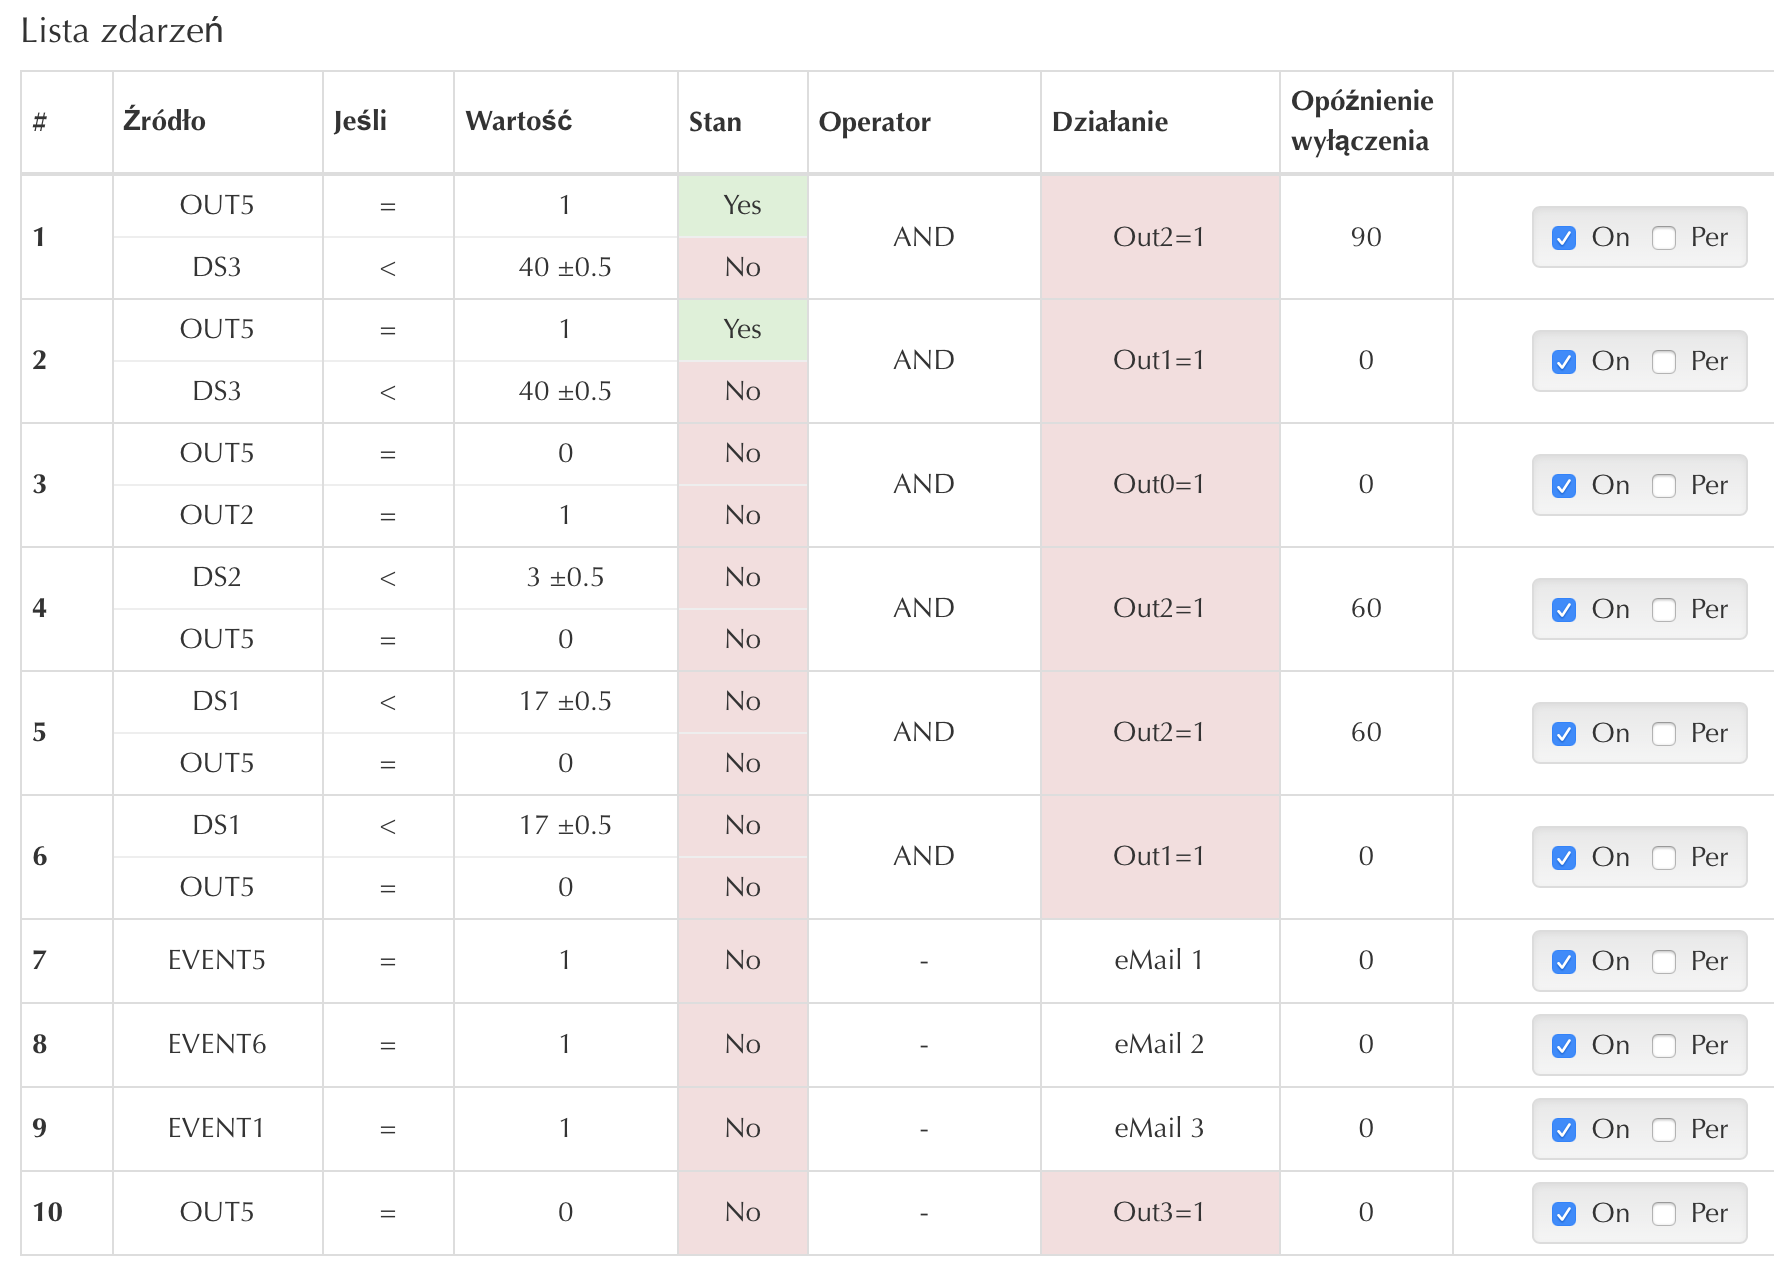The height and width of the screenshot is (1270, 1774).
Task: Click the green Yes state in row 2
Action: (742, 329)
